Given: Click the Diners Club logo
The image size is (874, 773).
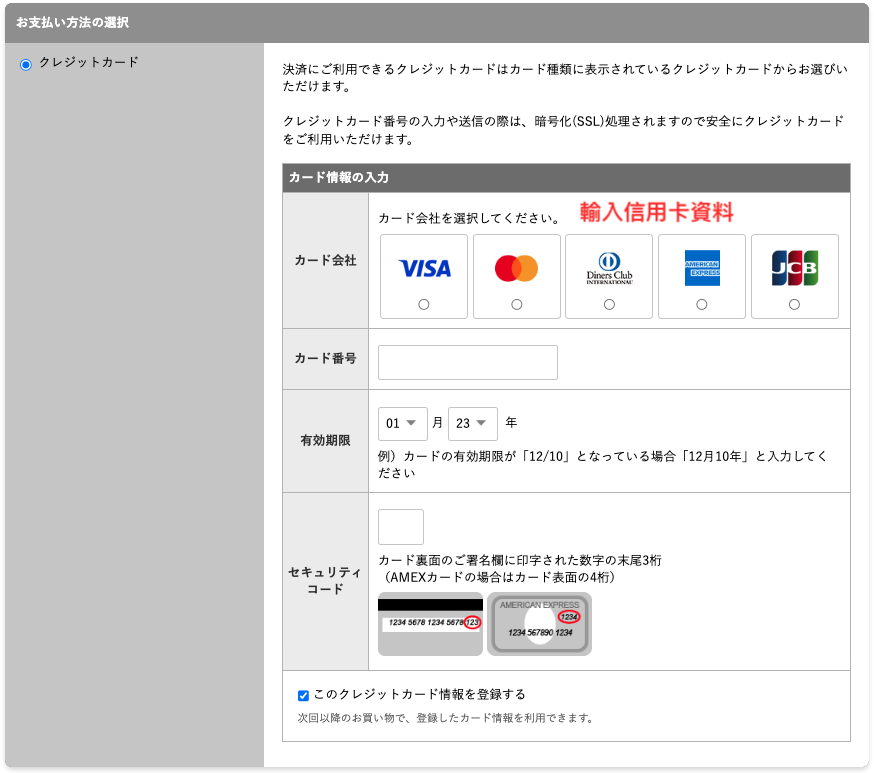Looking at the screenshot, I should point(609,268).
